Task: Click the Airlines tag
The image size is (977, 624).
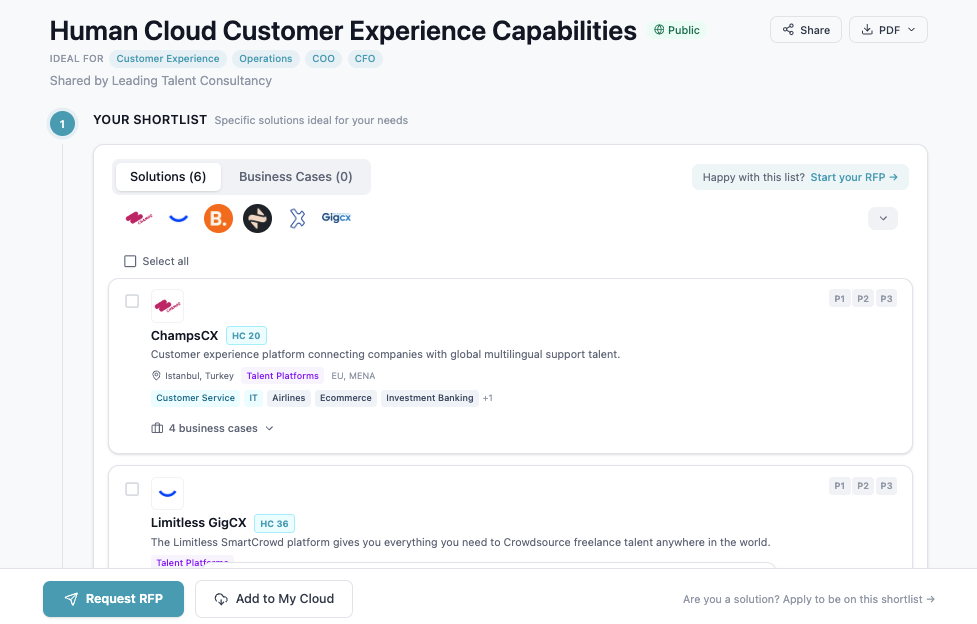Action: click(x=288, y=398)
